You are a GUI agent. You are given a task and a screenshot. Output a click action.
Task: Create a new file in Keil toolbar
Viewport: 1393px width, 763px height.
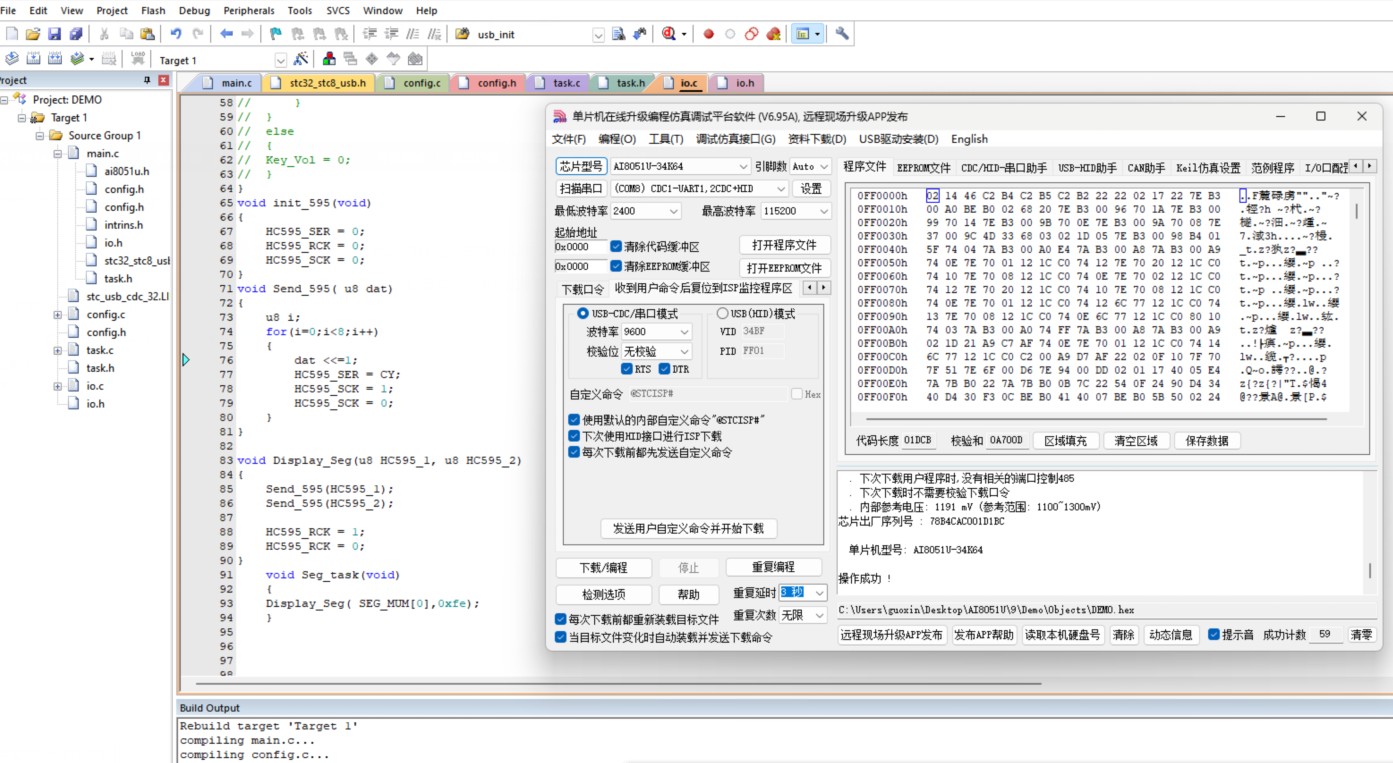[12, 34]
